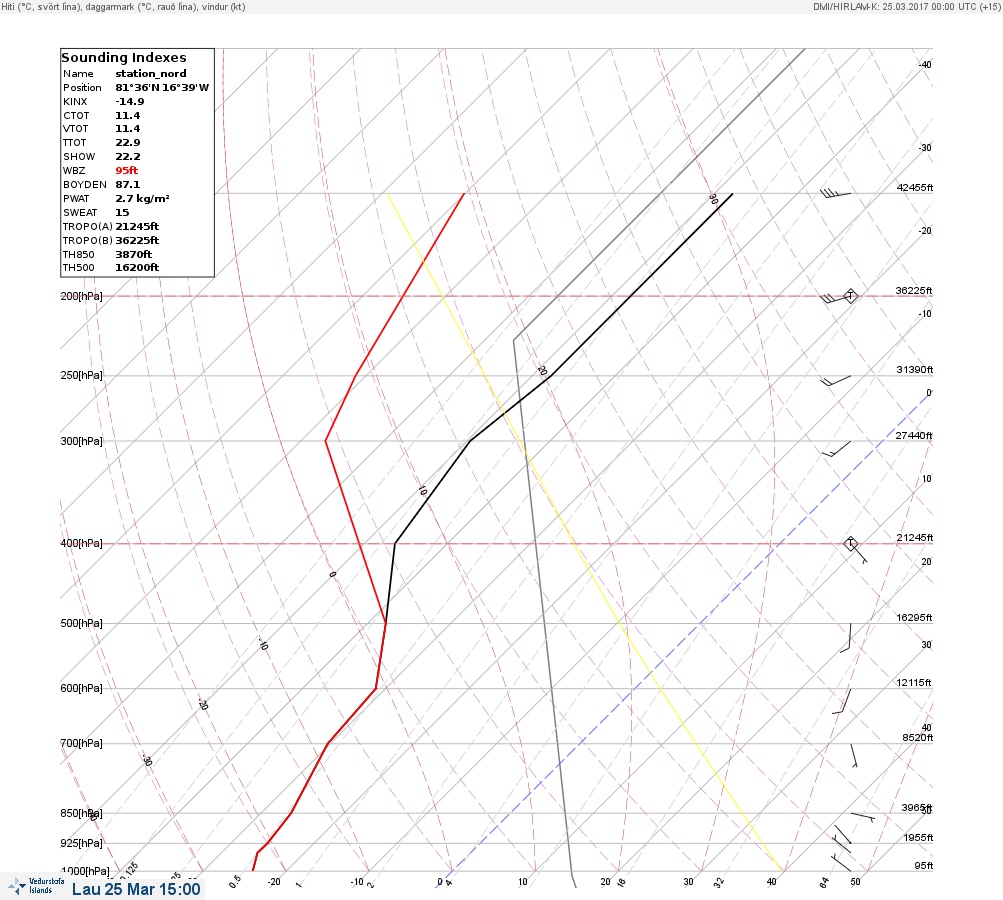Screen dimensions: 1003x900
Task: Click the BOYDEN value 87.1
Action: pos(127,184)
